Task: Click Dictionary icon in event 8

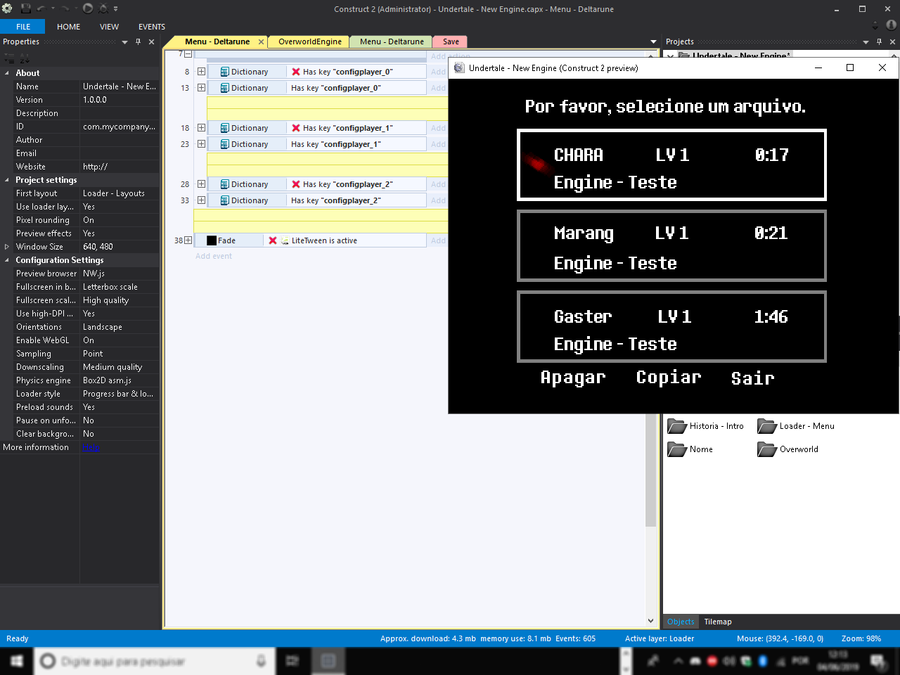Action: click(x=224, y=72)
